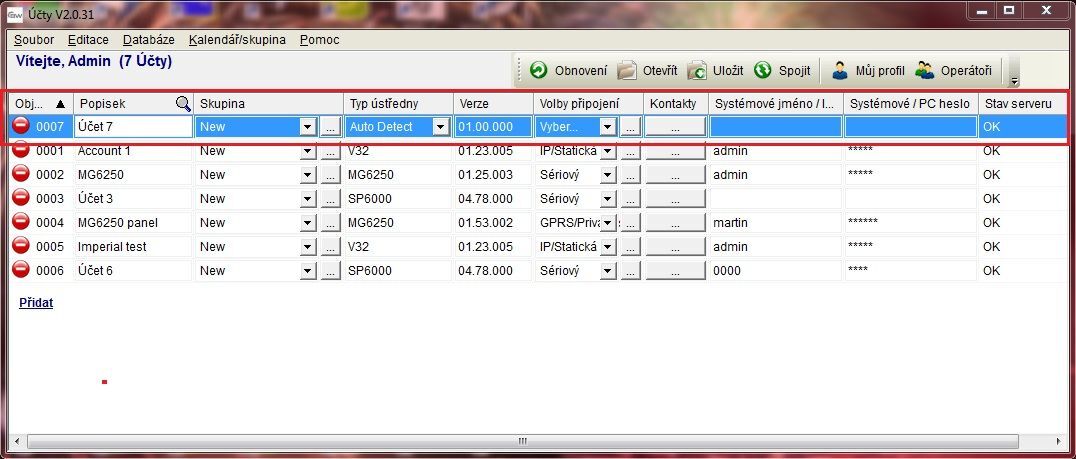Click red status icon for account 0004
Image resolution: width=1076 pixels, height=459 pixels.
[21, 222]
